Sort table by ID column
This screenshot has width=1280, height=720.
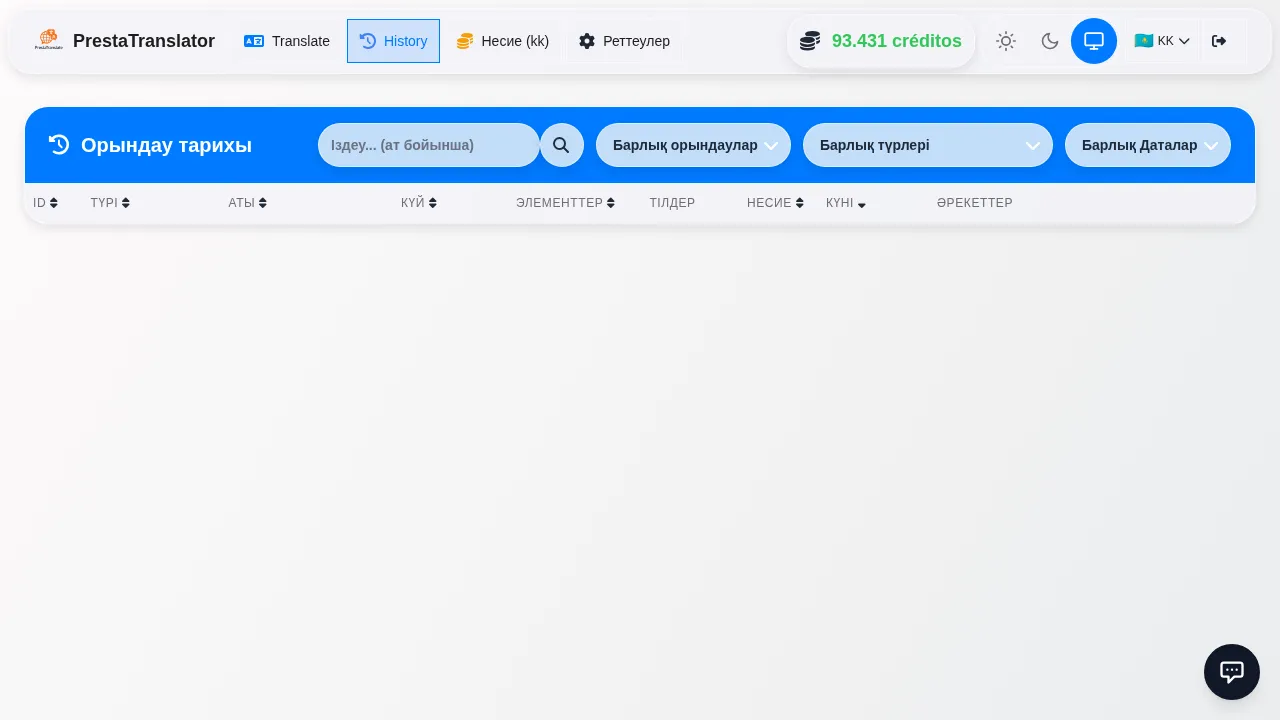45,203
